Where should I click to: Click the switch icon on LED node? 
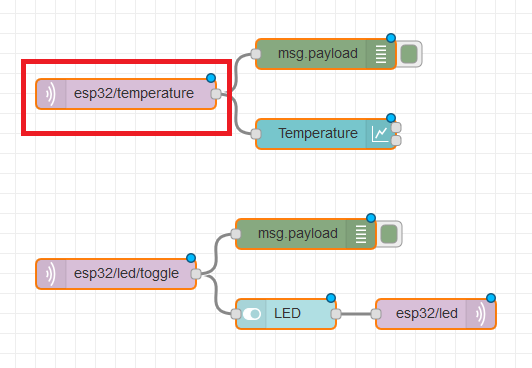[x=251, y=314]
